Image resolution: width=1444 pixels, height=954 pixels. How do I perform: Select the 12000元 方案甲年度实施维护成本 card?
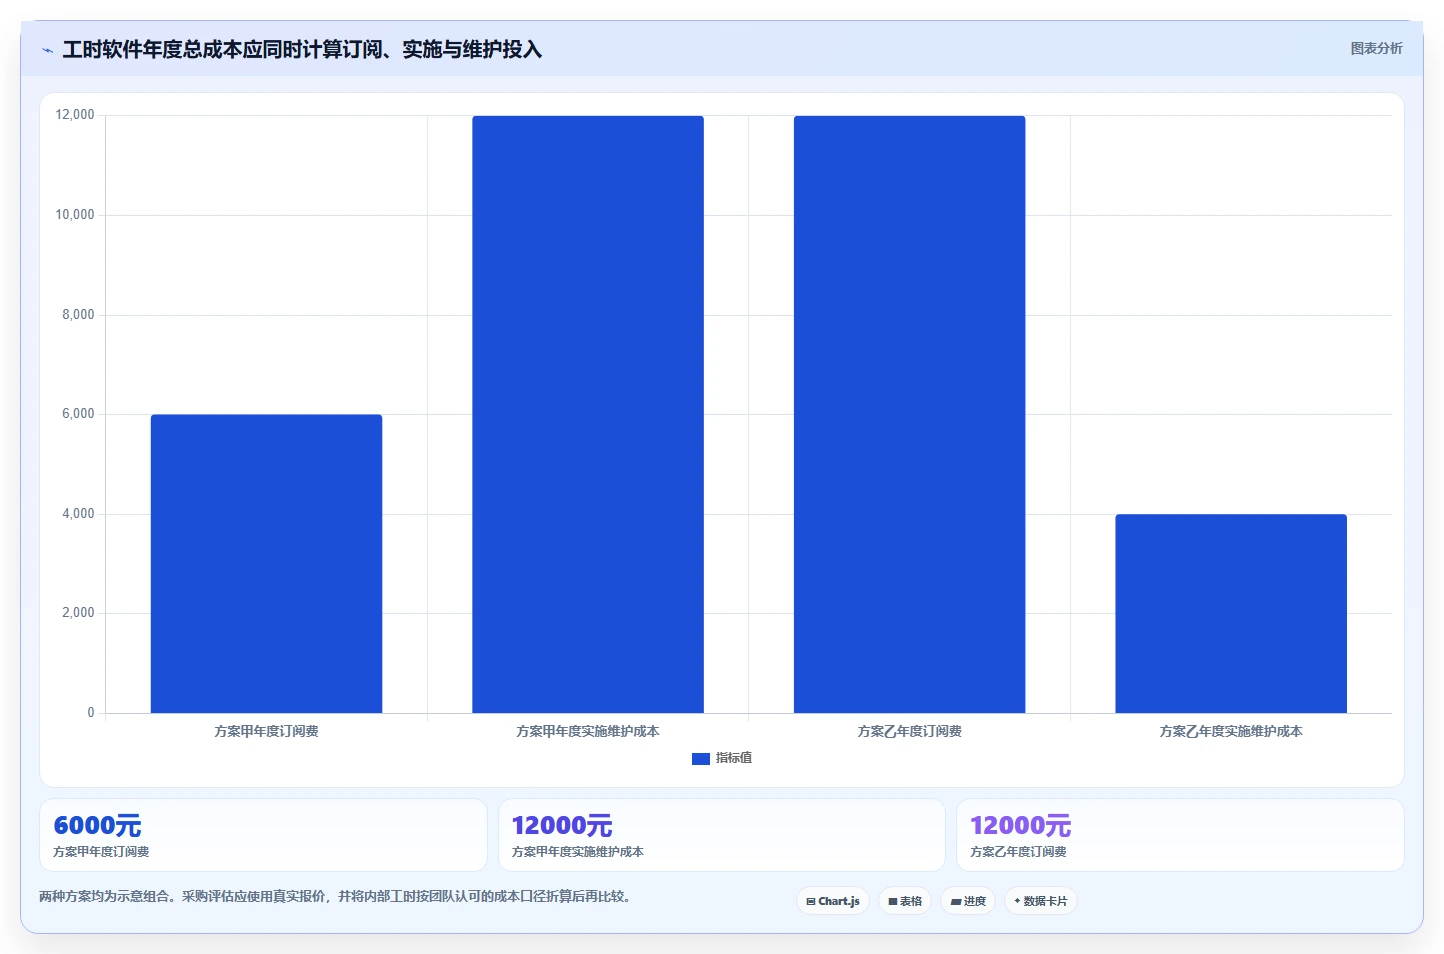(x=722, y=835)
